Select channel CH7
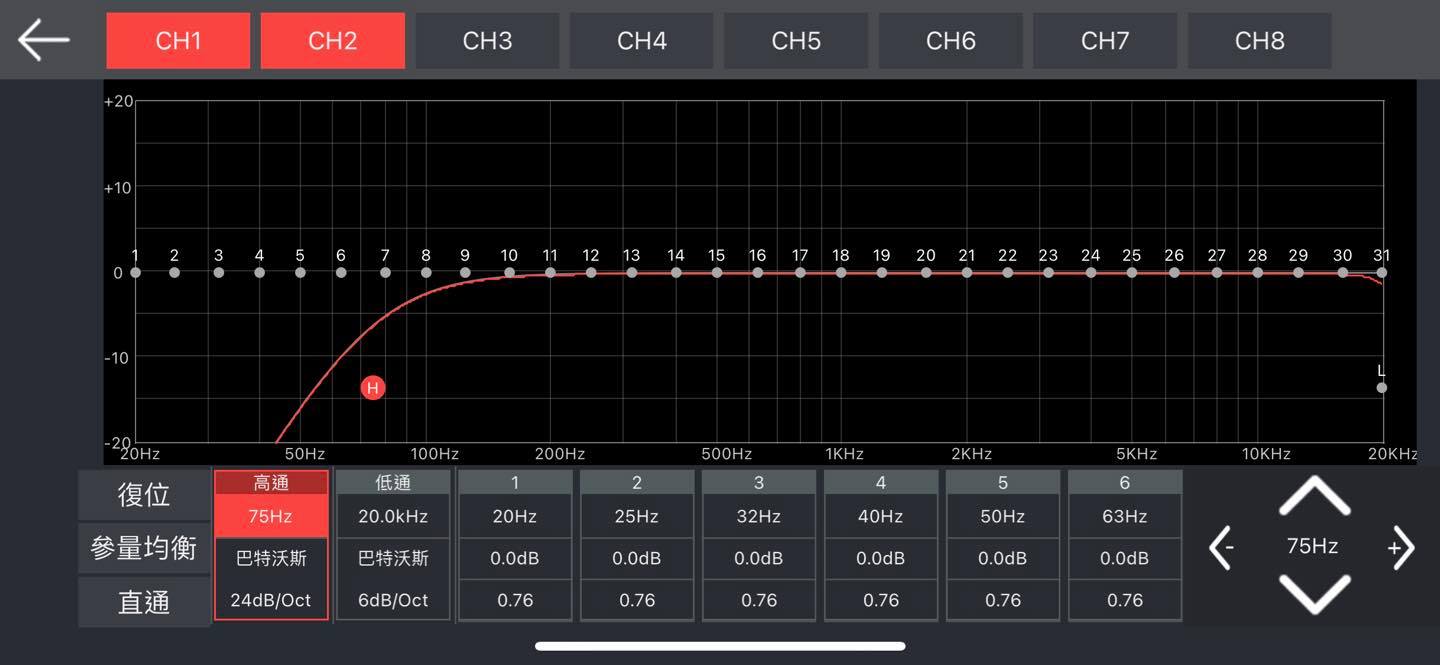 (1105, 40)
